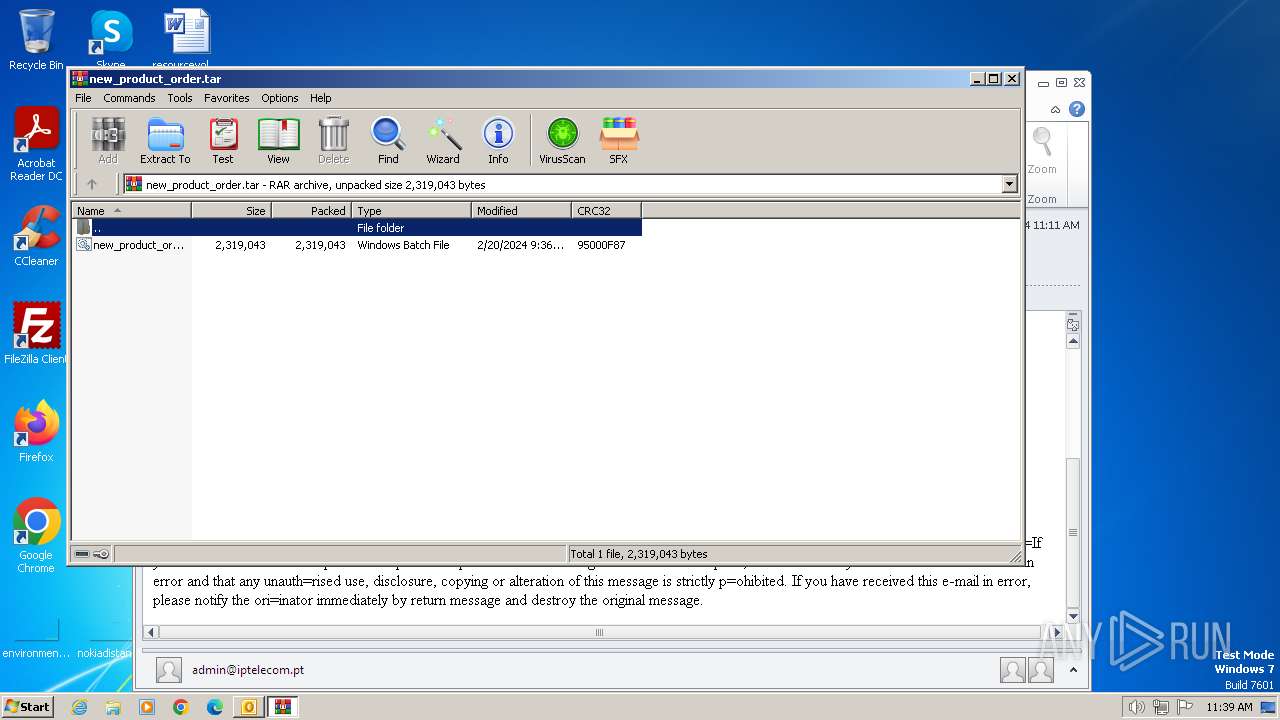This screenshot has height=720, width=1280.
Task: Expand the archive path dropdown
Action: pyautogui.click(x=1009, y=184)
